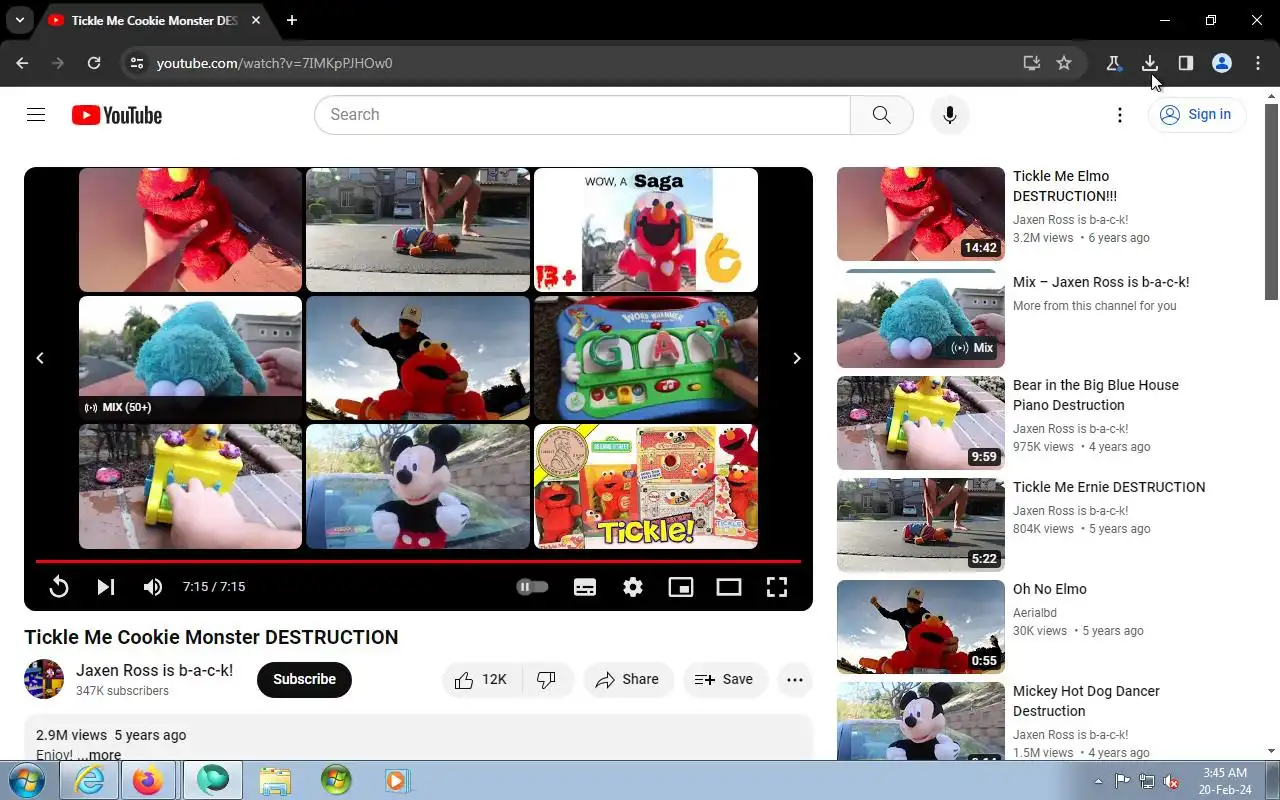This screenshot has height=800, width=1280.
Task: Subscribe to the channel
Action: [304, 679]
